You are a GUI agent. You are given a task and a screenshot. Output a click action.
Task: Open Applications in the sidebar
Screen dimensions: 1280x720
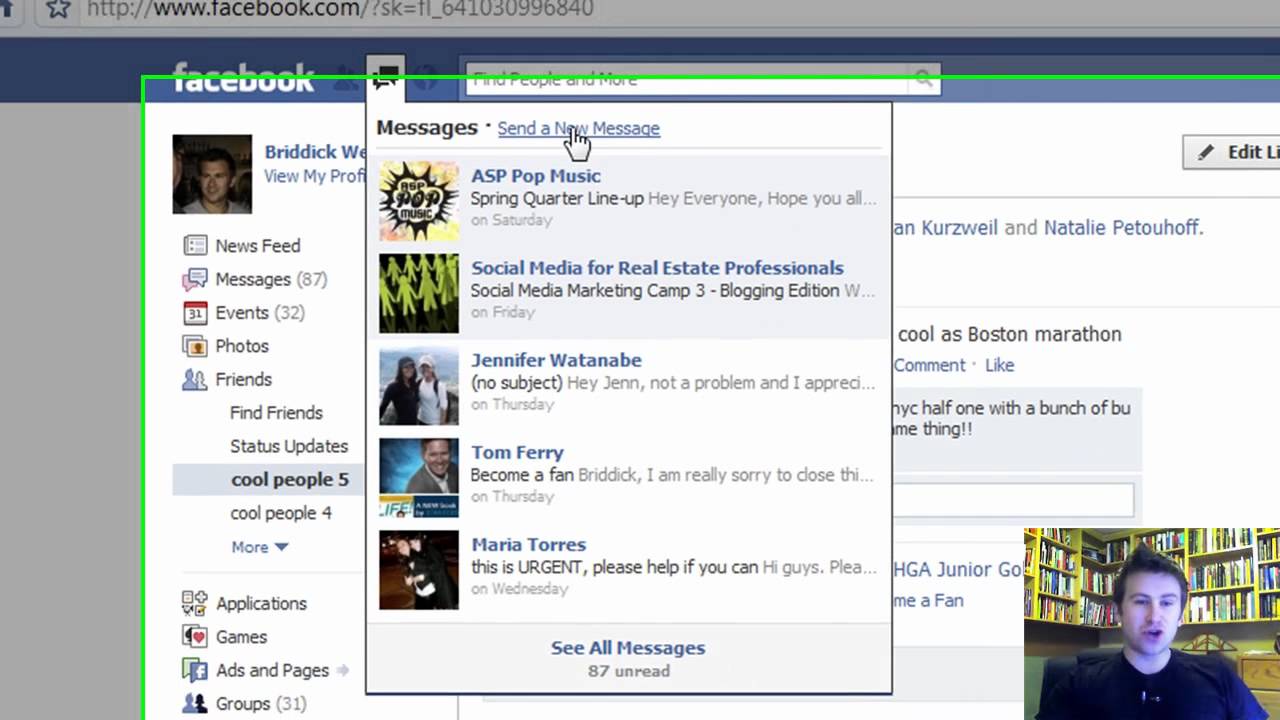pos(261,604)
